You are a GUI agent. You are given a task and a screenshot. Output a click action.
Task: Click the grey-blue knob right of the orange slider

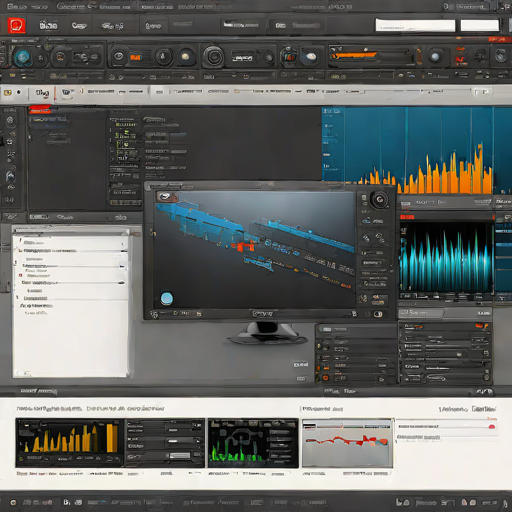tap(435, 56)
